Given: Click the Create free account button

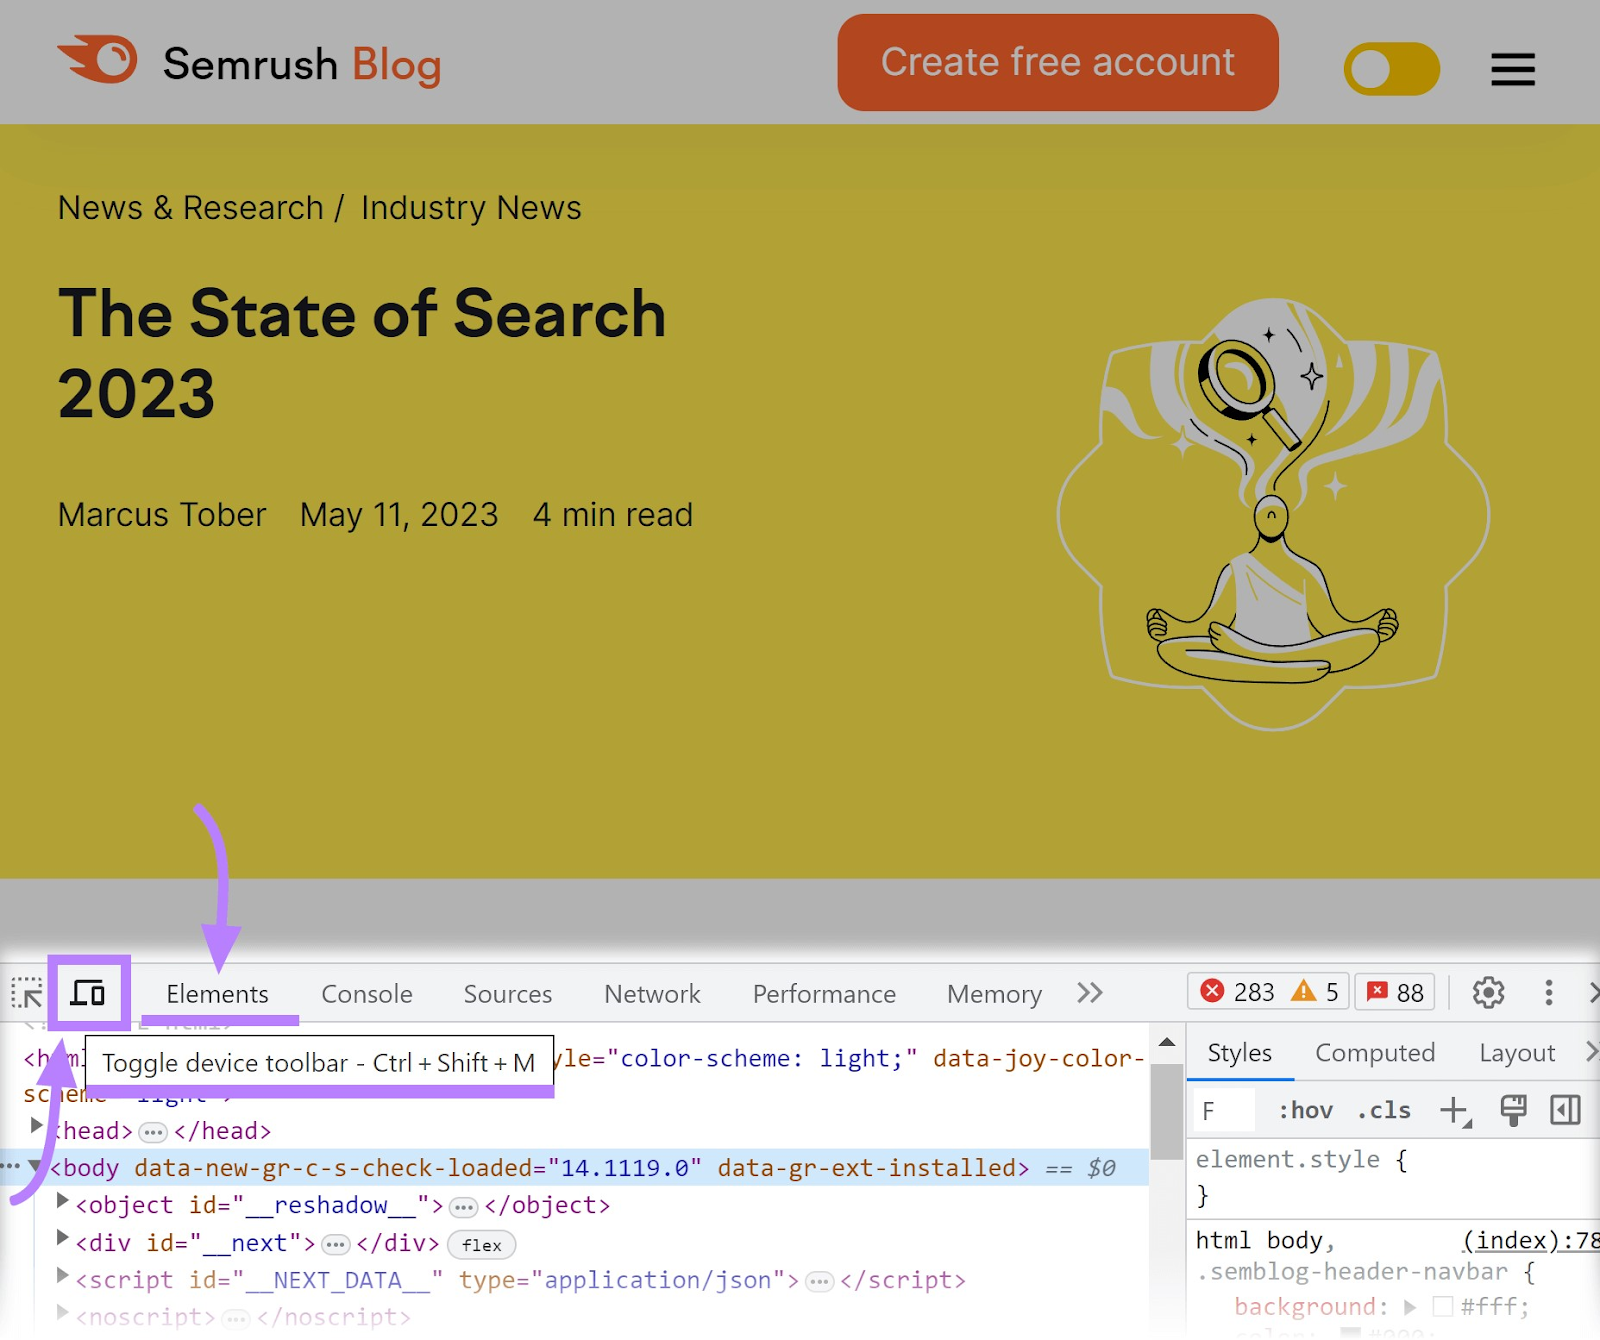Looking at the screenshot, I should point(1057,62).
